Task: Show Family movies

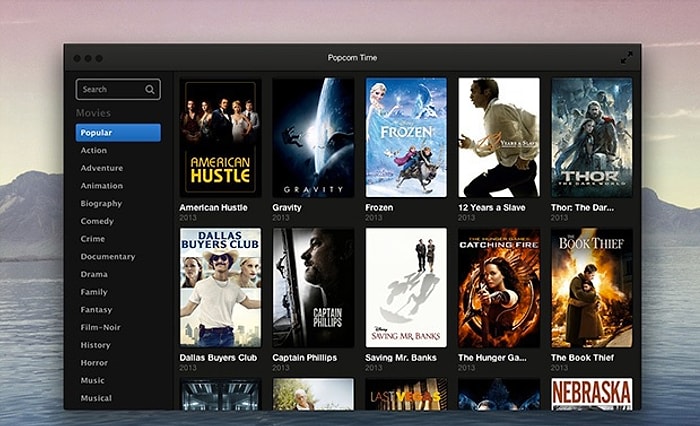Action: (94, 292)
